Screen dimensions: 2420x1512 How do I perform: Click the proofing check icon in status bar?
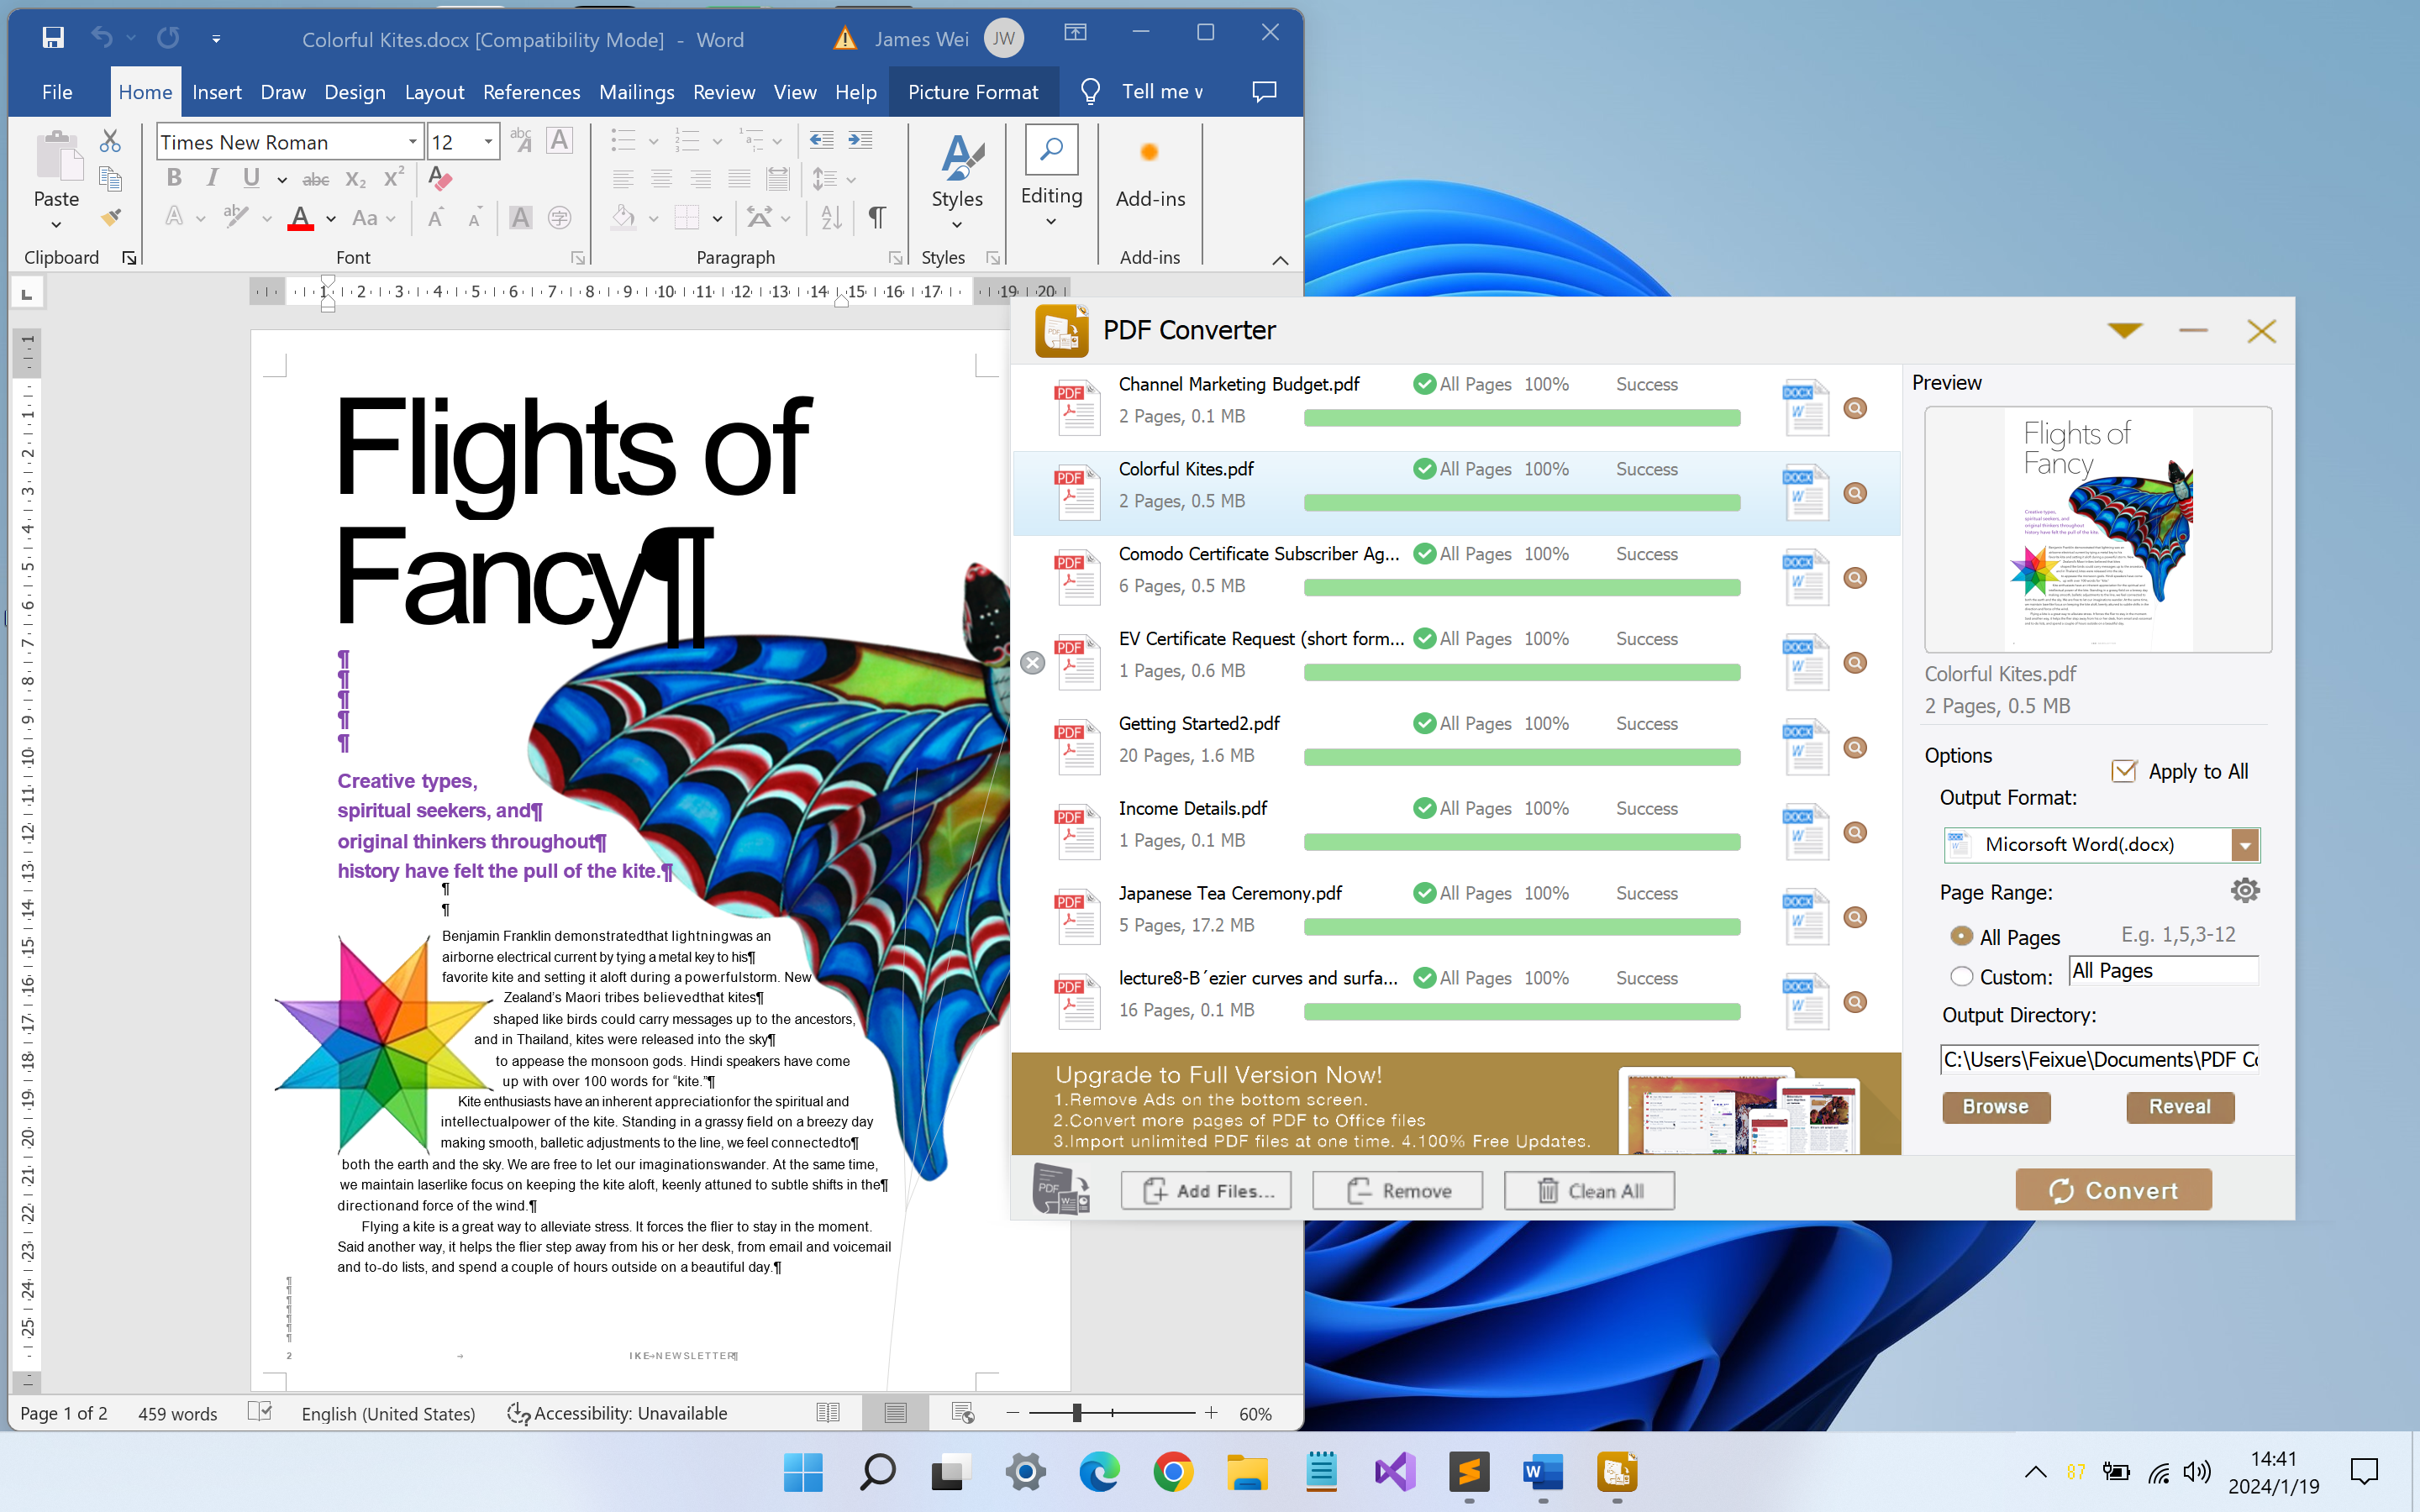[260, 1411]
